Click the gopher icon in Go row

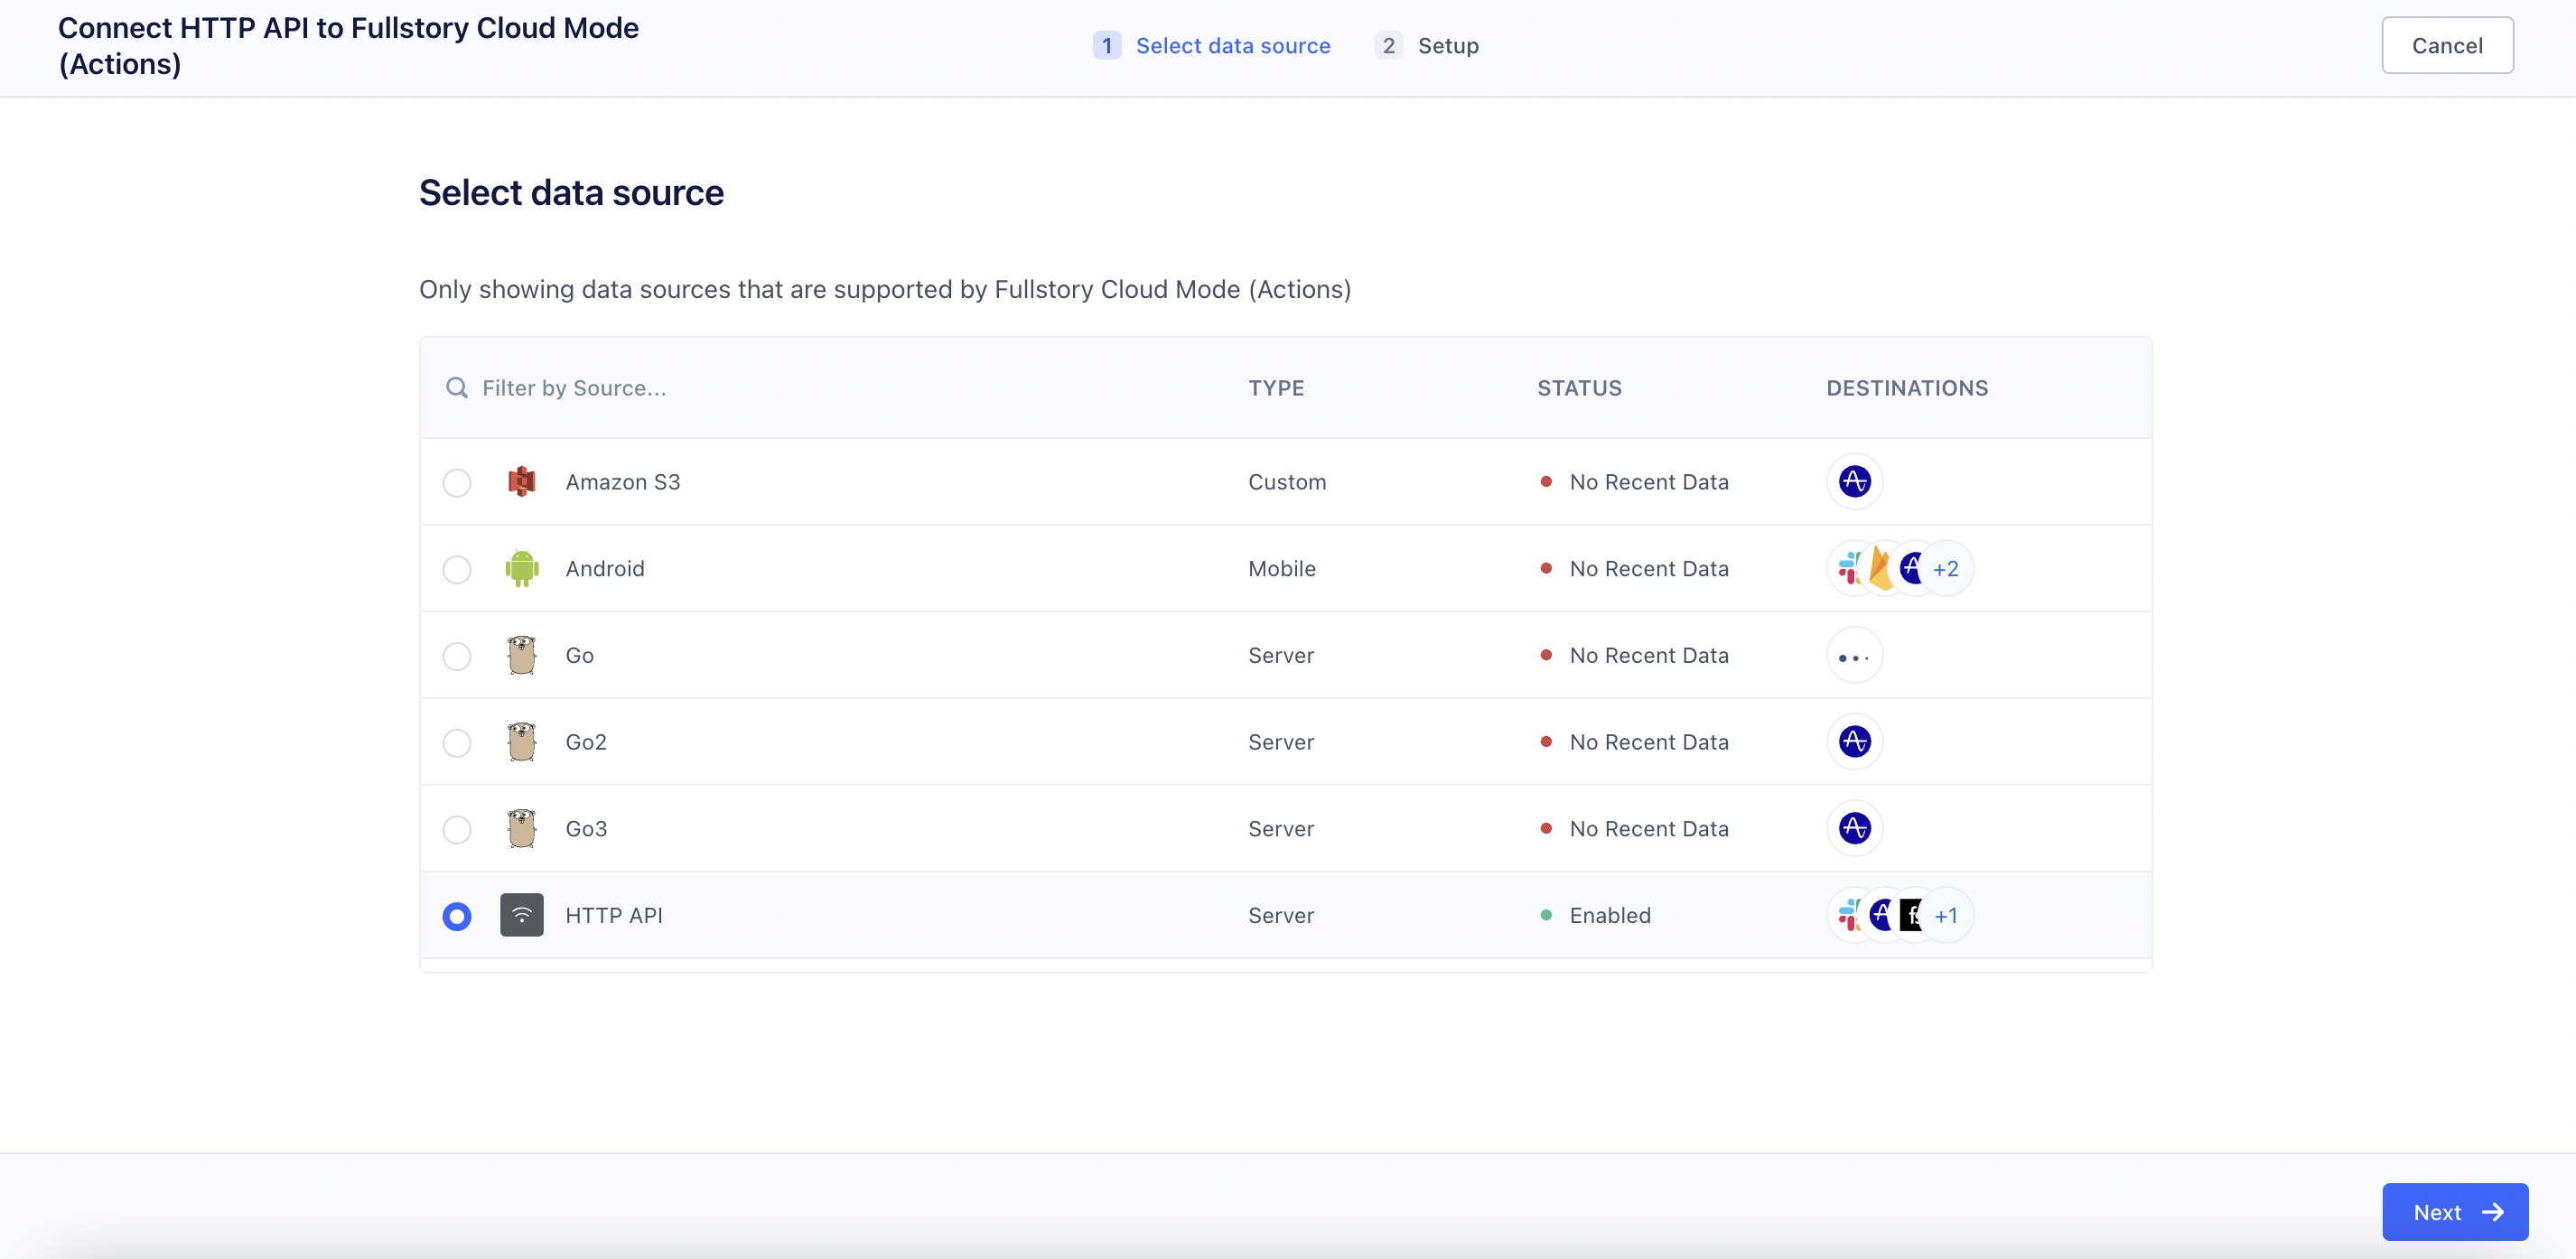pos(522,656)
